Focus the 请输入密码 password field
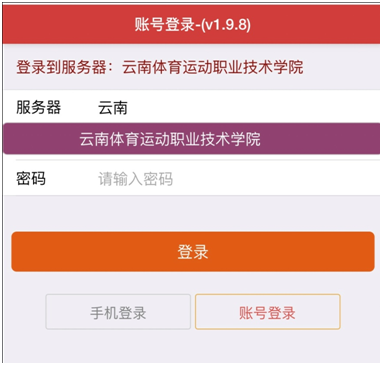This screenshot has height=365, width=382. (x=239, y=179)
